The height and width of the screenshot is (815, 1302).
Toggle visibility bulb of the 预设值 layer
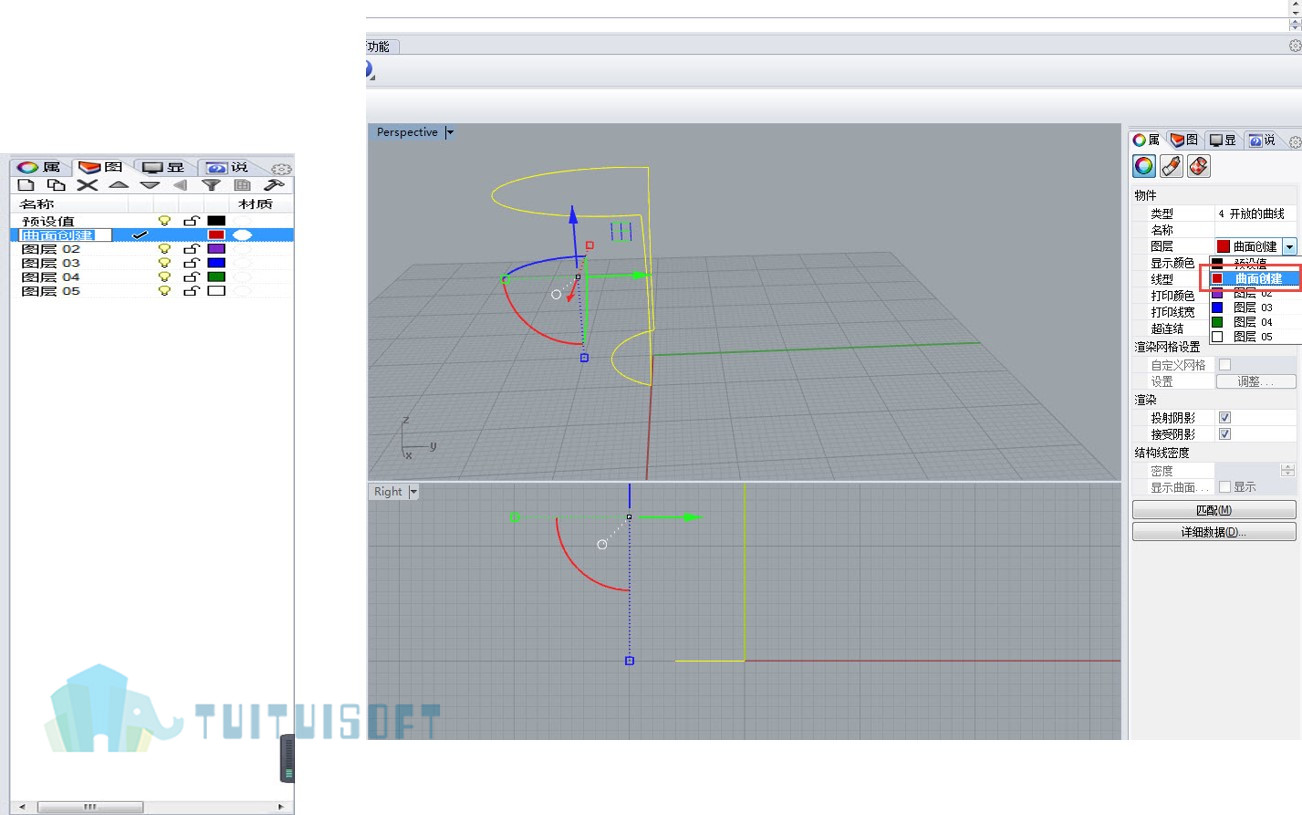tap(165, 221)
